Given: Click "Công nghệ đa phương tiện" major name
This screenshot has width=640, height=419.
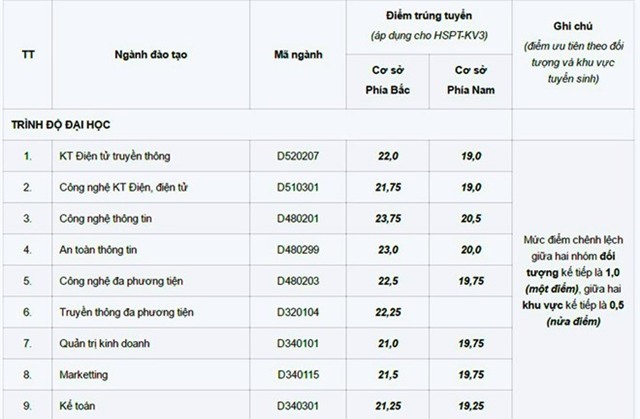Looking at the screenshot, I should [x=122, y=281].
